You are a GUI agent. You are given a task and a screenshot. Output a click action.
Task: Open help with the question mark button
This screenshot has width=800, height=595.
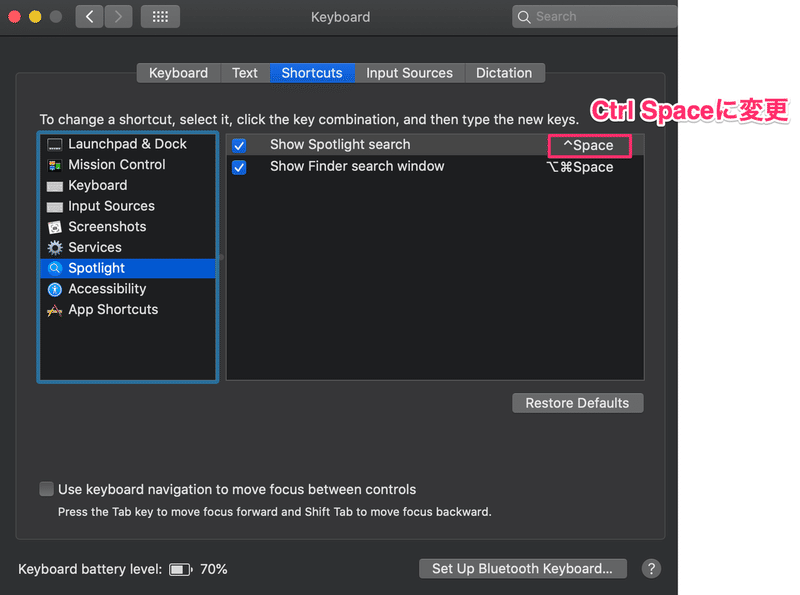[x=651, y=569]
